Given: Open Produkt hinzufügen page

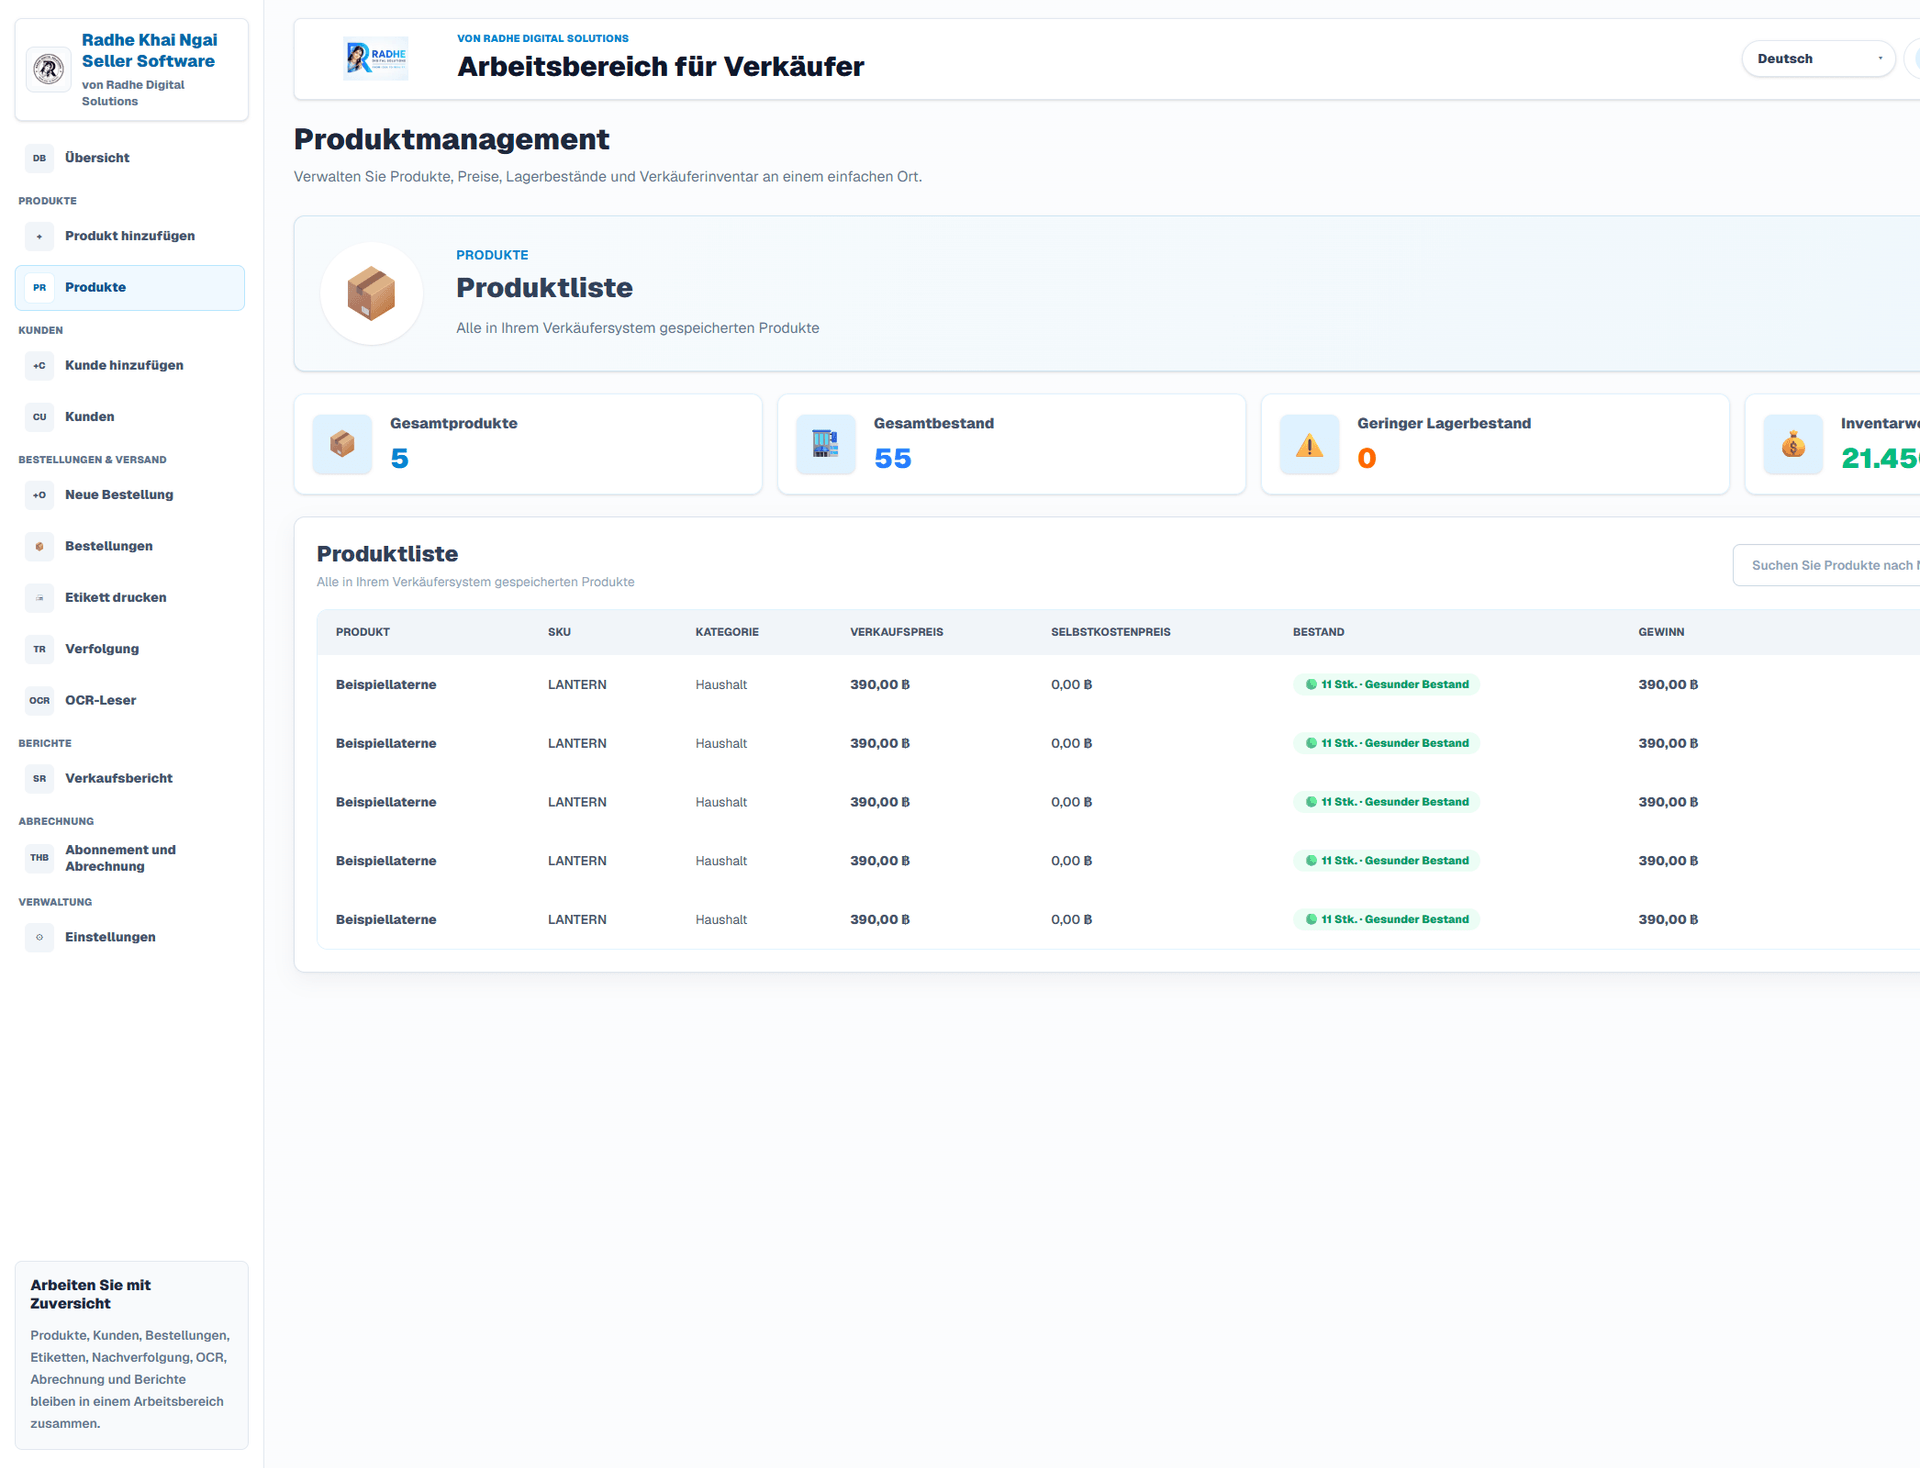Looking at the screenshot, I should point(130,236).
